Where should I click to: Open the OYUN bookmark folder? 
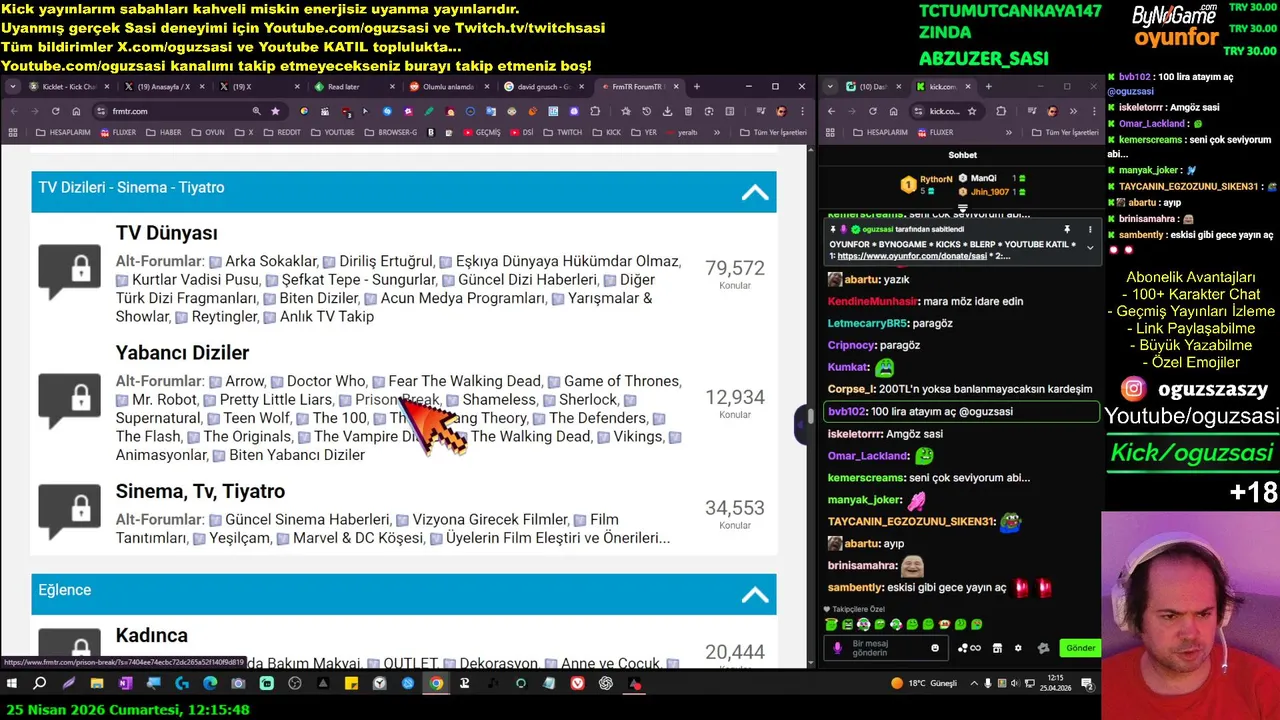(x=208, y=132)
